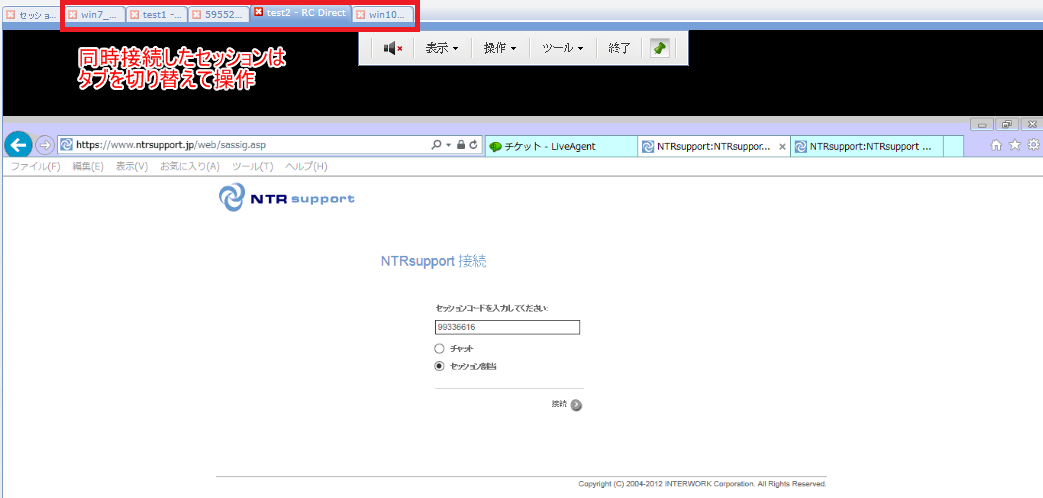This screenshot has width=1043, height=498.
Task: Click the NTRsupport 接続 heading text
Action: pos(434,261)
